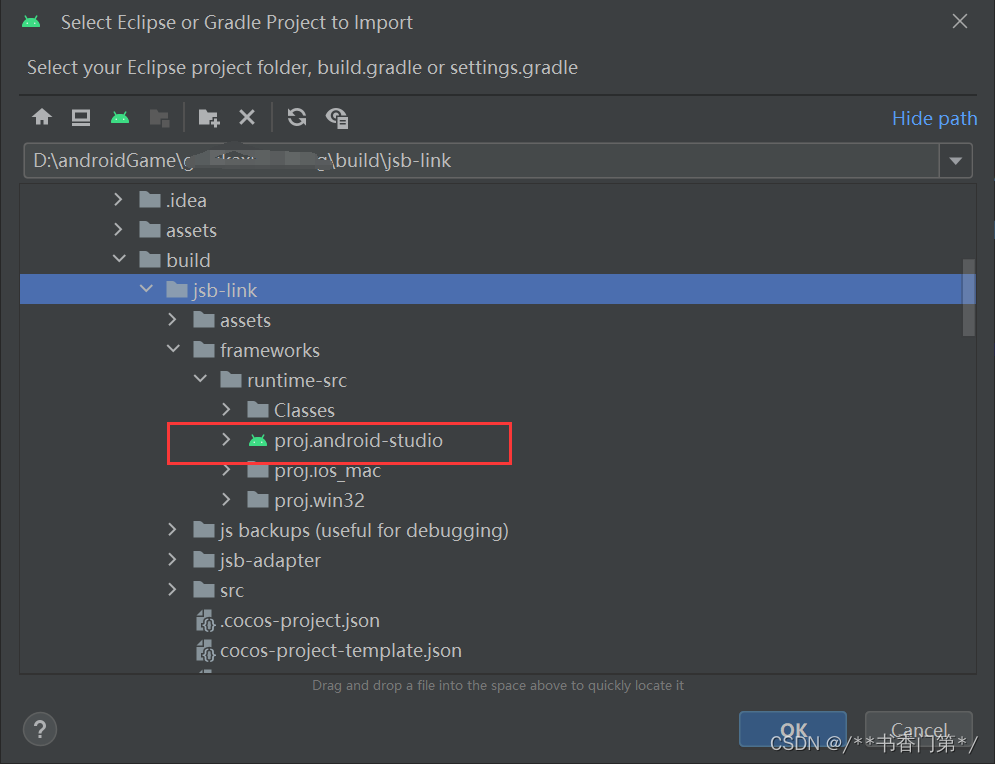995x764 pixels.
Task: Collapse the build folder chevron
Action: [119, 259]
